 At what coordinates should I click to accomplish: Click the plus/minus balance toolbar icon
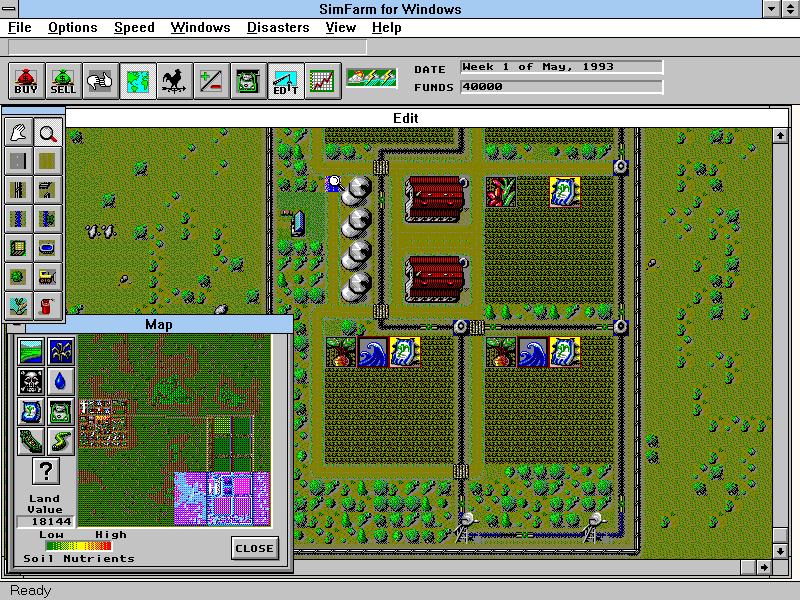click(x=212, y=81)
